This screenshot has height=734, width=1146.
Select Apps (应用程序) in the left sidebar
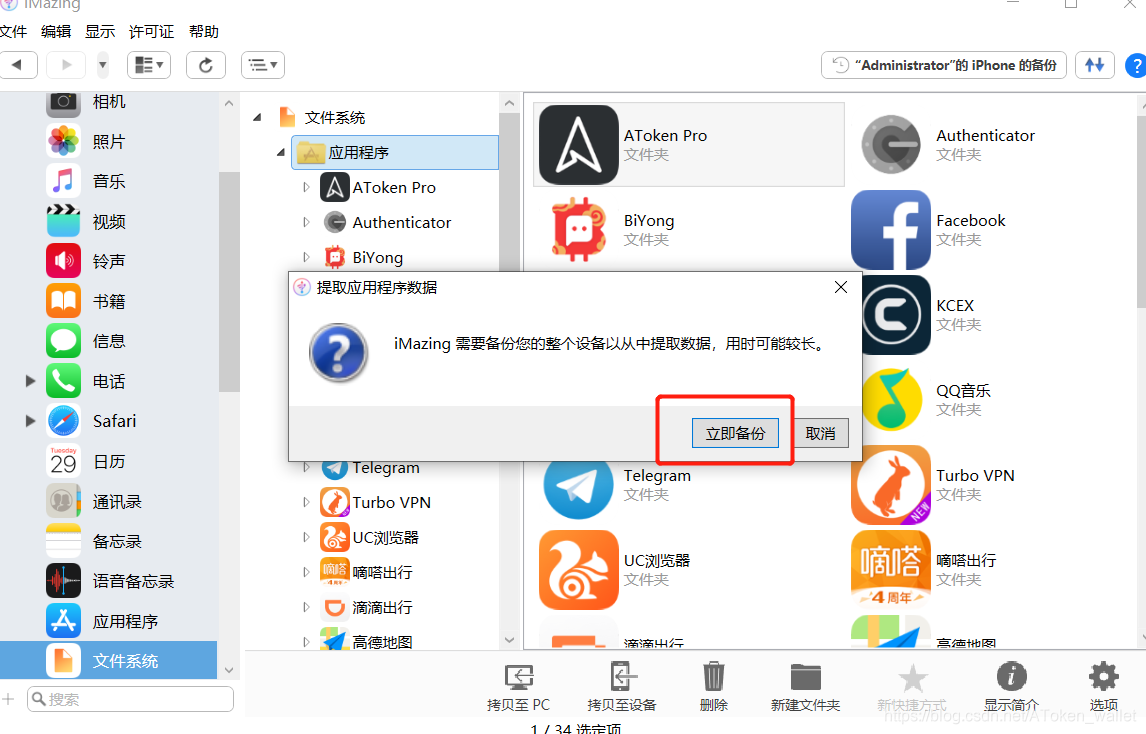pyautogui.click(x=110, y=621)
